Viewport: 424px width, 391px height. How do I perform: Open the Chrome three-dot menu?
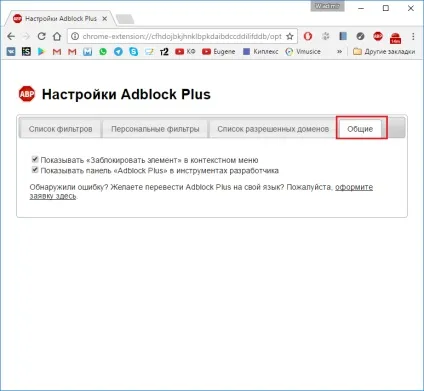point(413,36)
